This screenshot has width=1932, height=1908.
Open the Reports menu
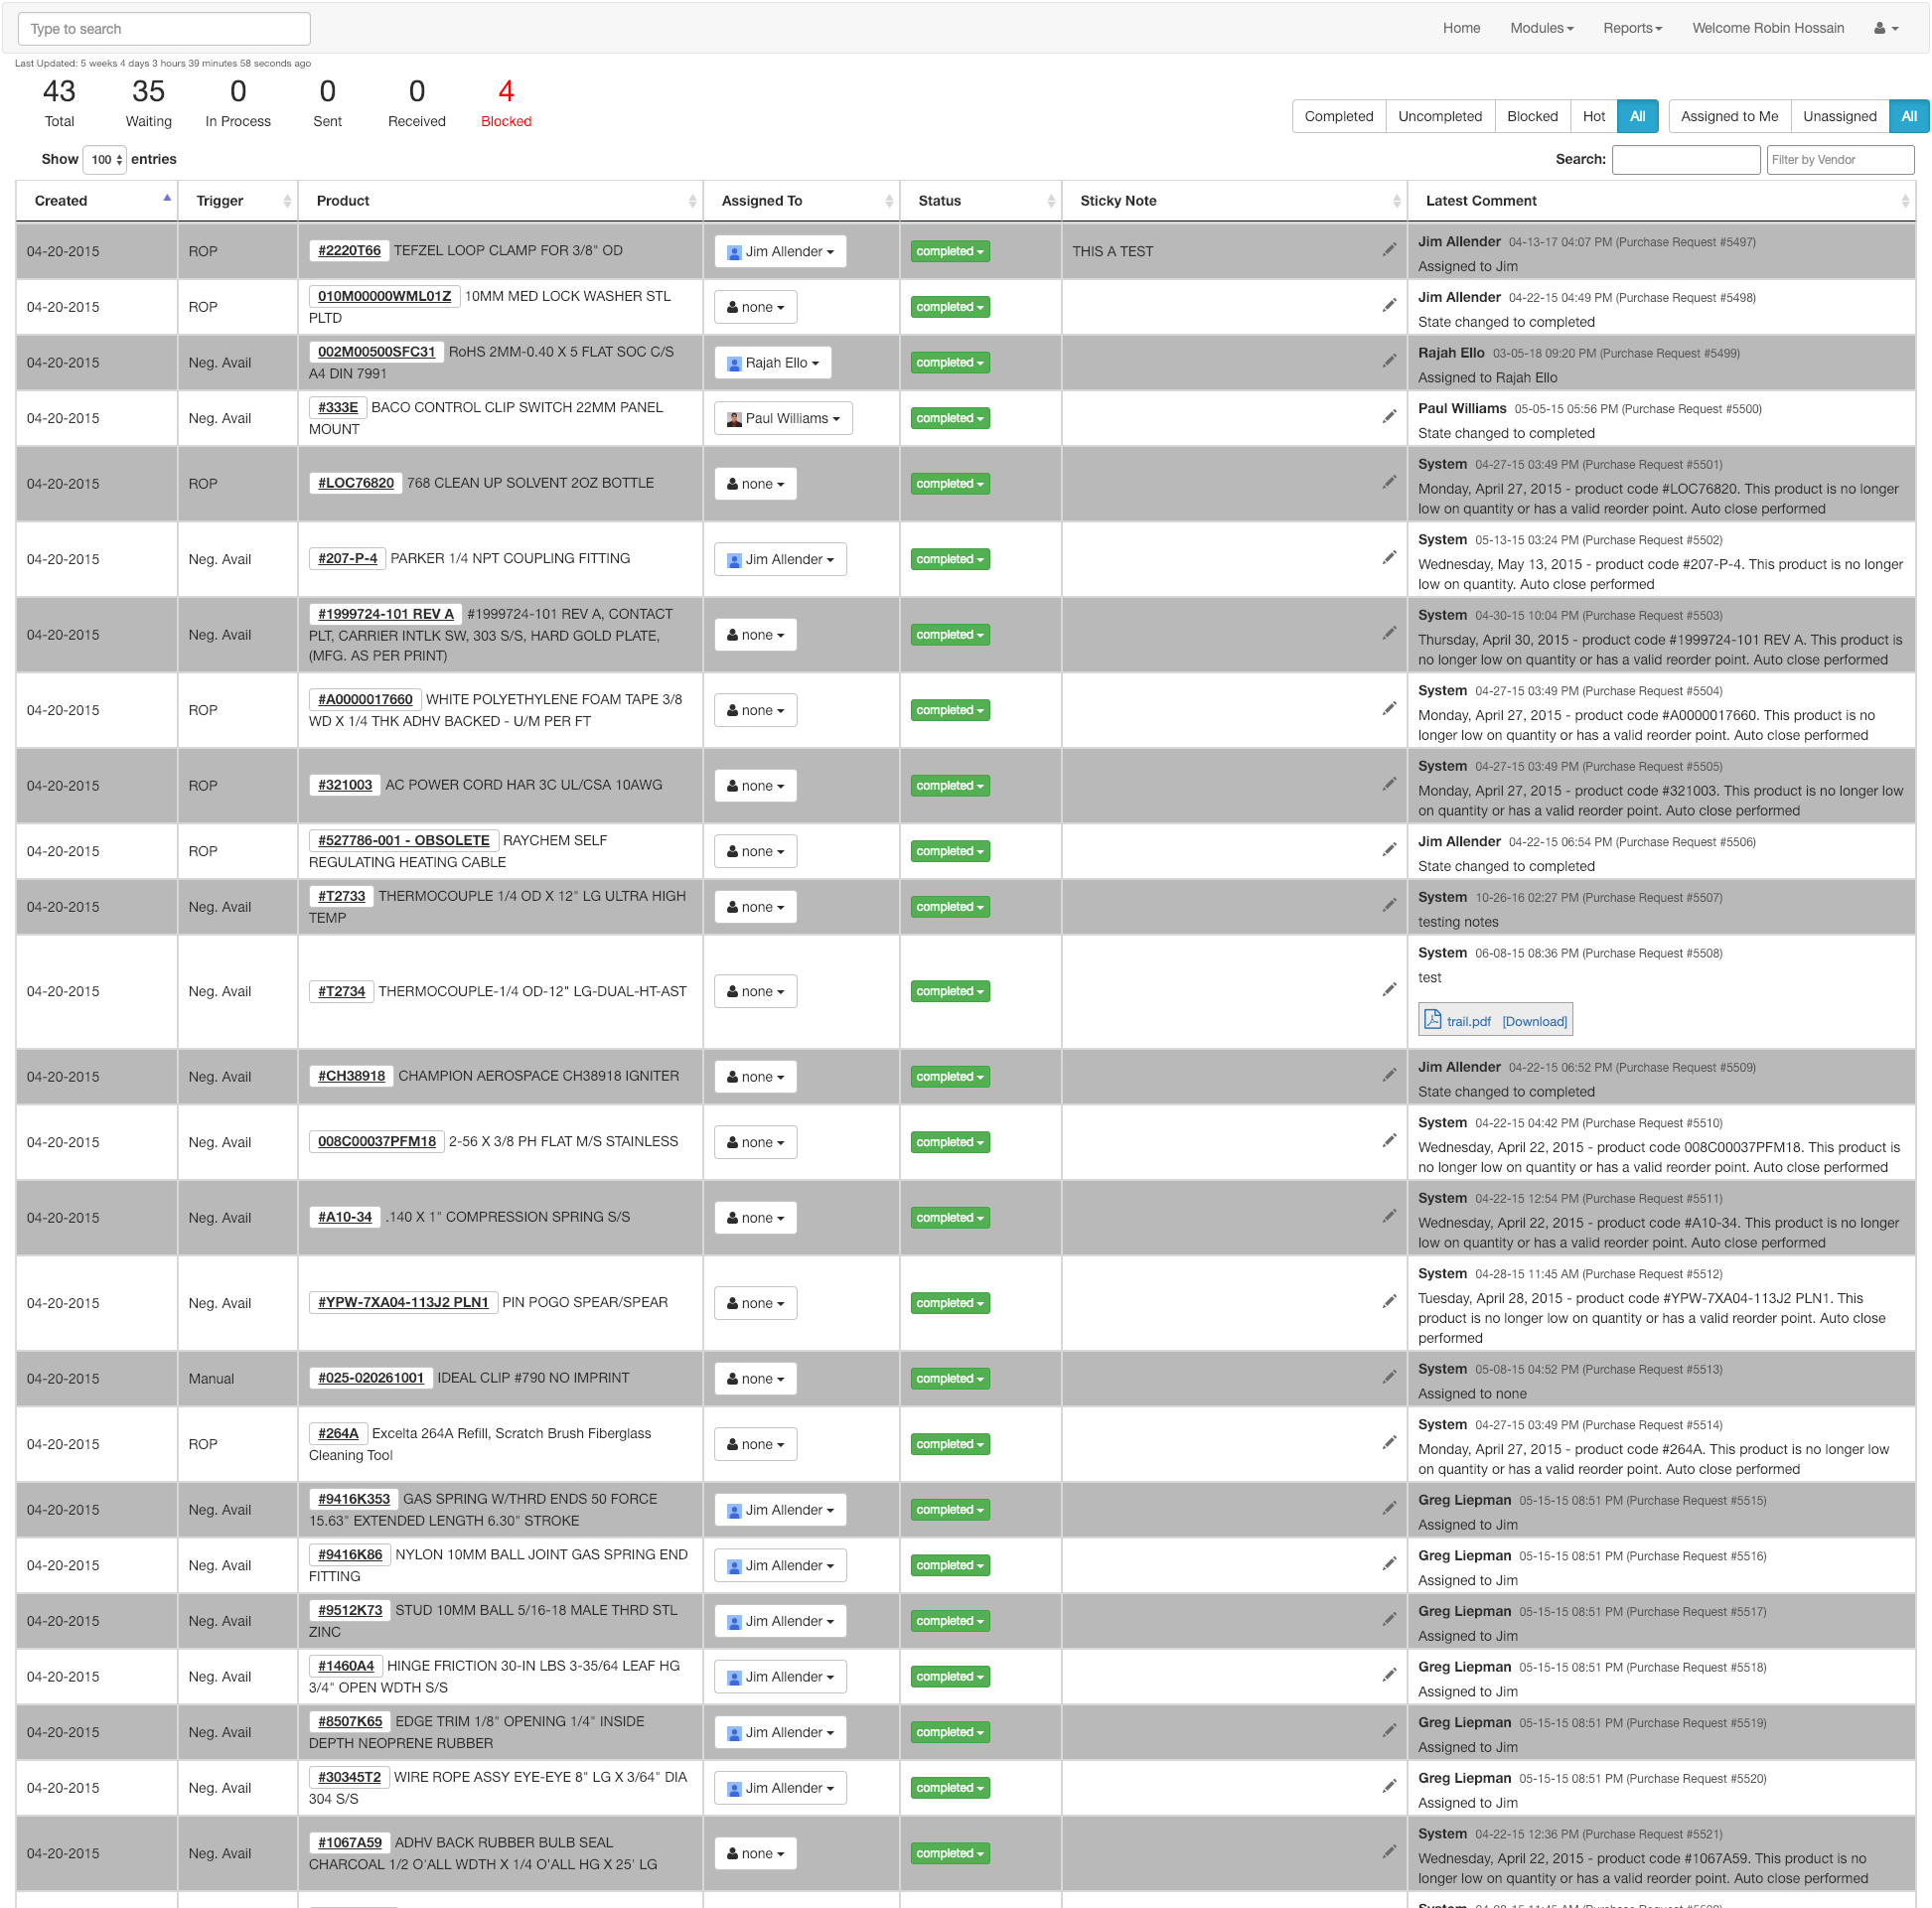point(1631,28)
